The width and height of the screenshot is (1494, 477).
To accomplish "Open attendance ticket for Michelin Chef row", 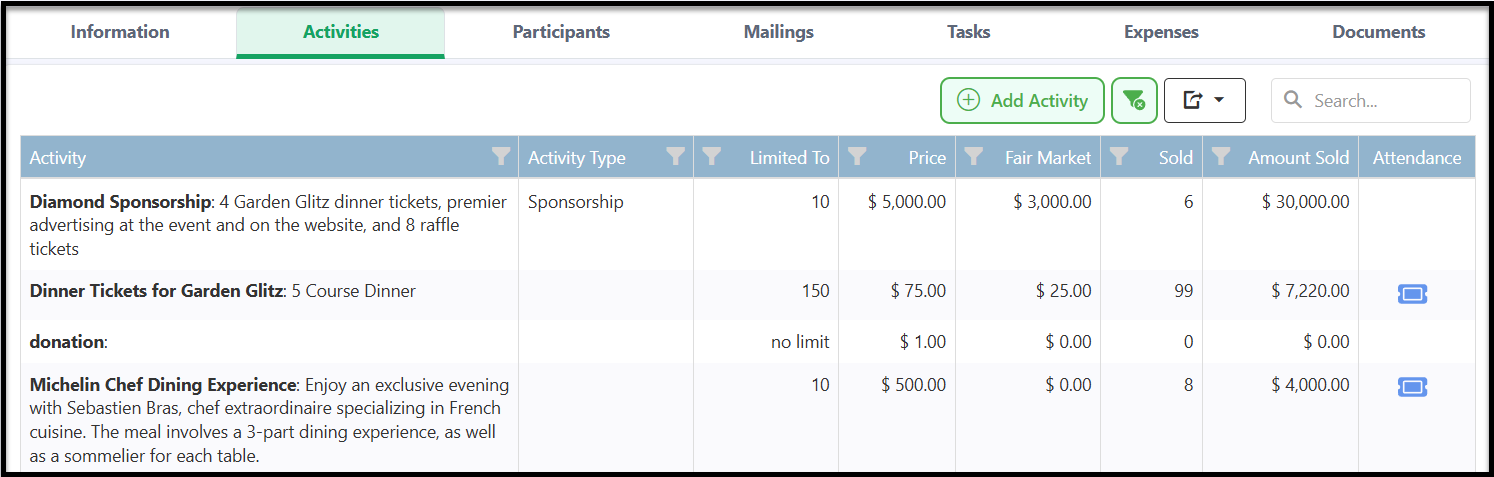I will (1412, 387).
